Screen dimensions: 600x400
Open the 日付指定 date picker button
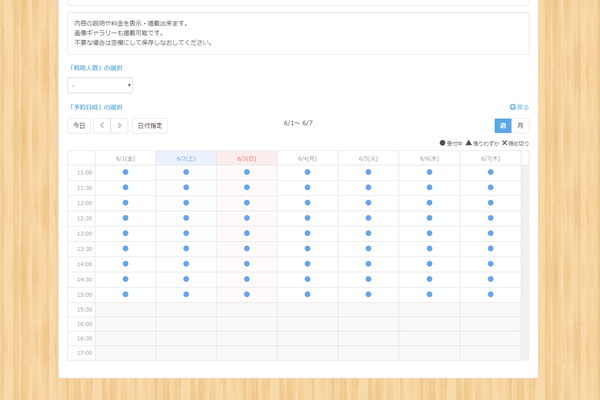150,126
